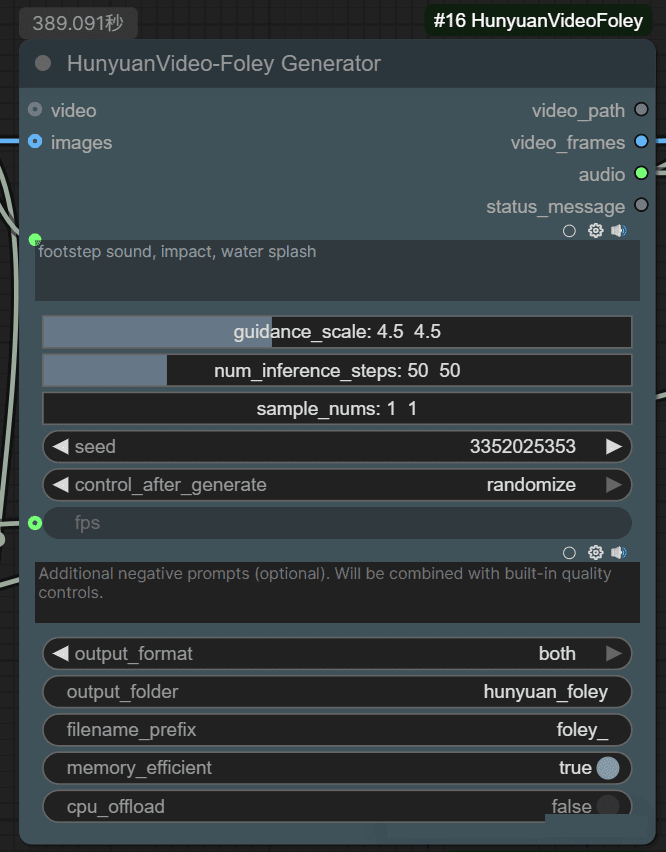Click the audio output socket
This screenshot has width=666, height=852.
tap(642, 173)
